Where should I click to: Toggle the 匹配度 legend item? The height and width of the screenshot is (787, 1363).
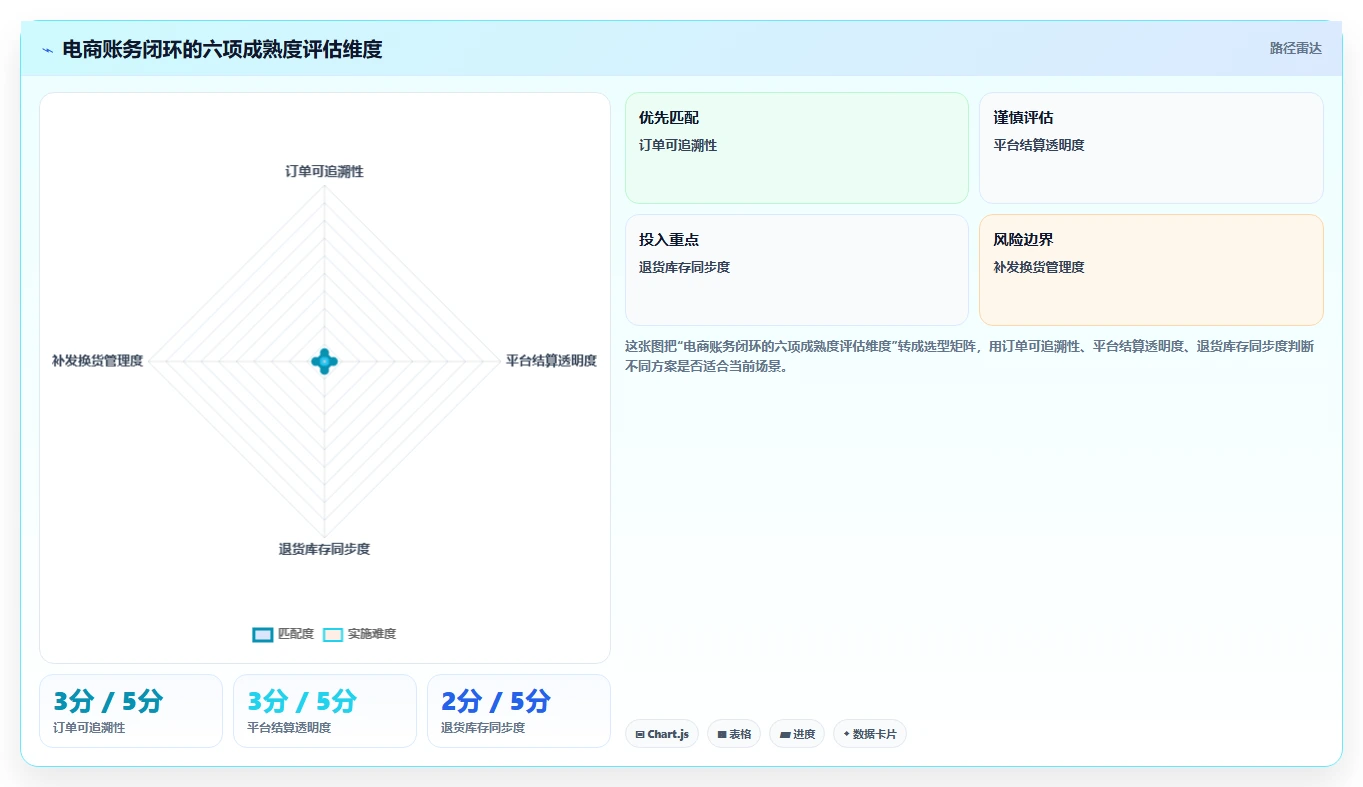coord(283,634)
